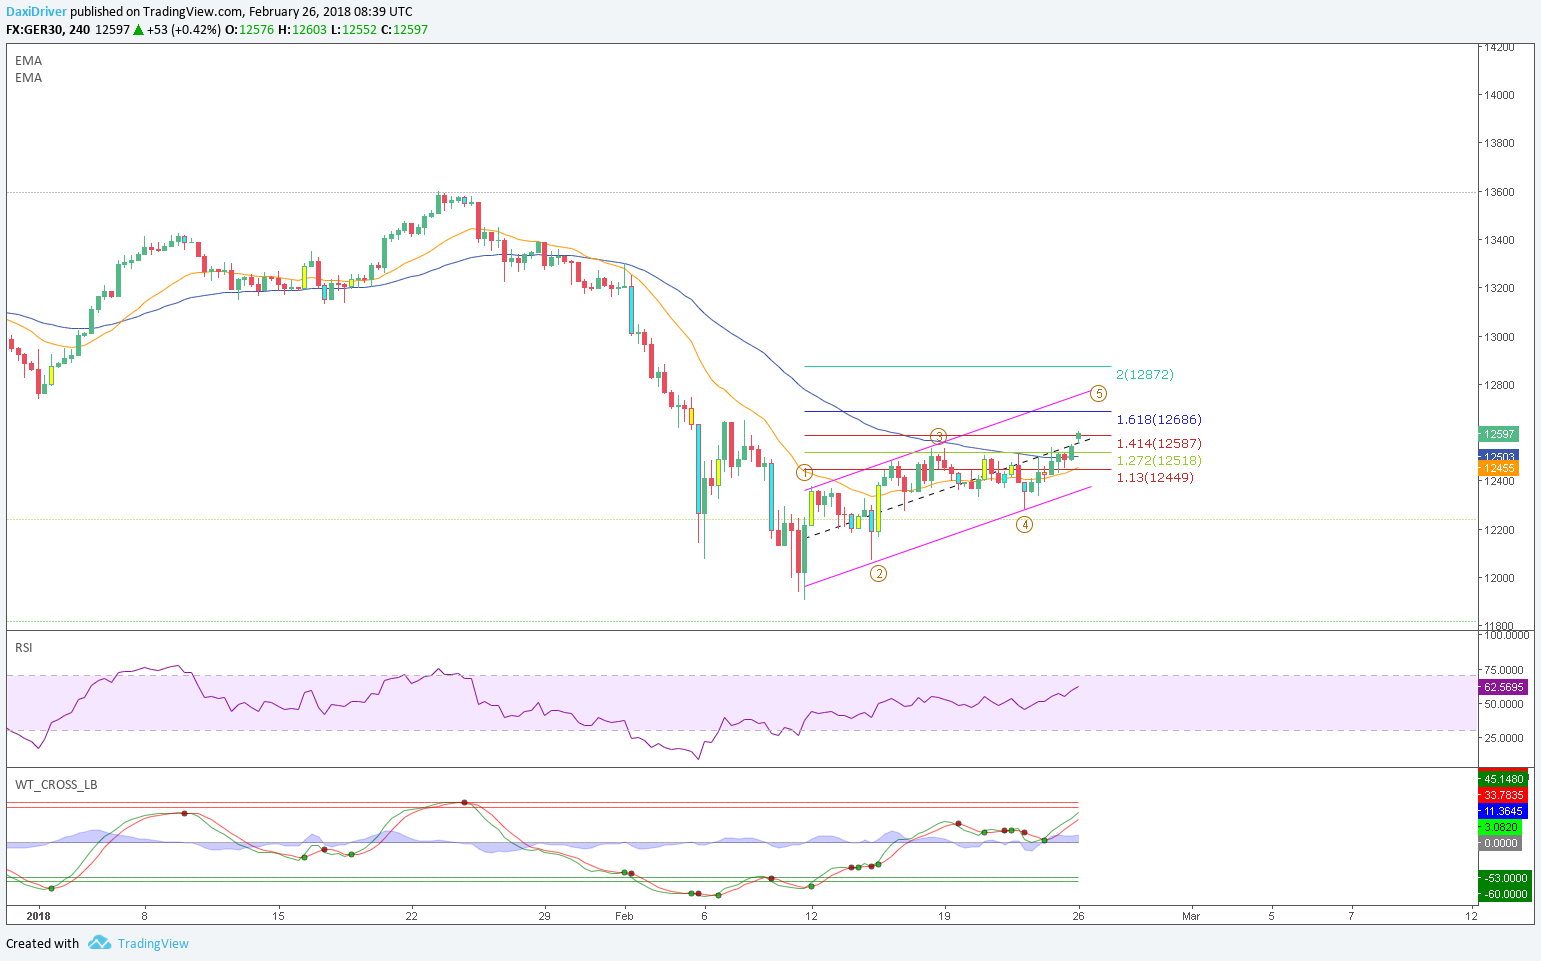Screen dimensions: 1541x961
Task: Click the RSI pane label
Action: 23,647
